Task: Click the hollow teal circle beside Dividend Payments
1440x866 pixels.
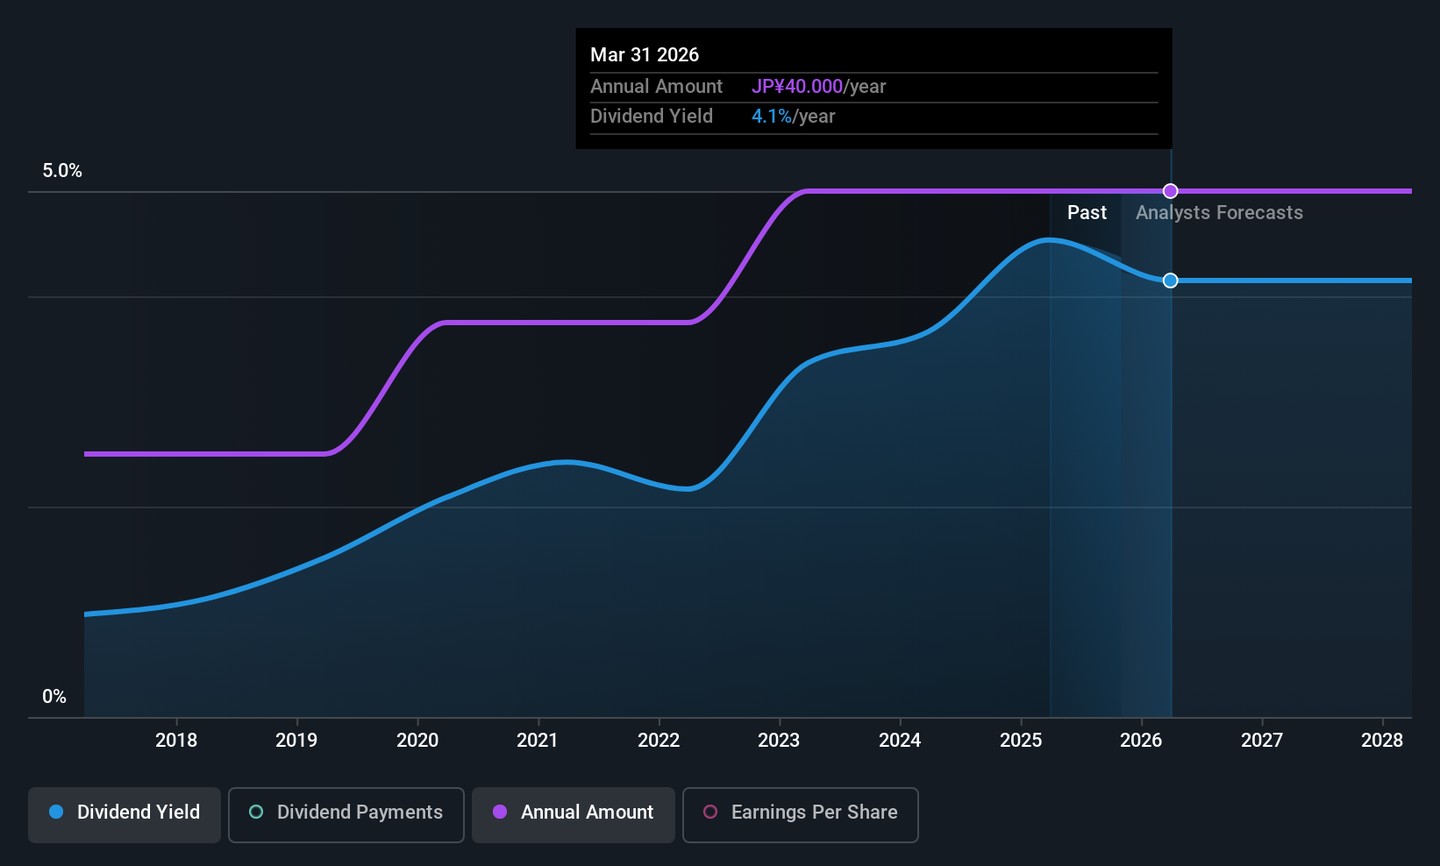Action: (x=256, y=812)
